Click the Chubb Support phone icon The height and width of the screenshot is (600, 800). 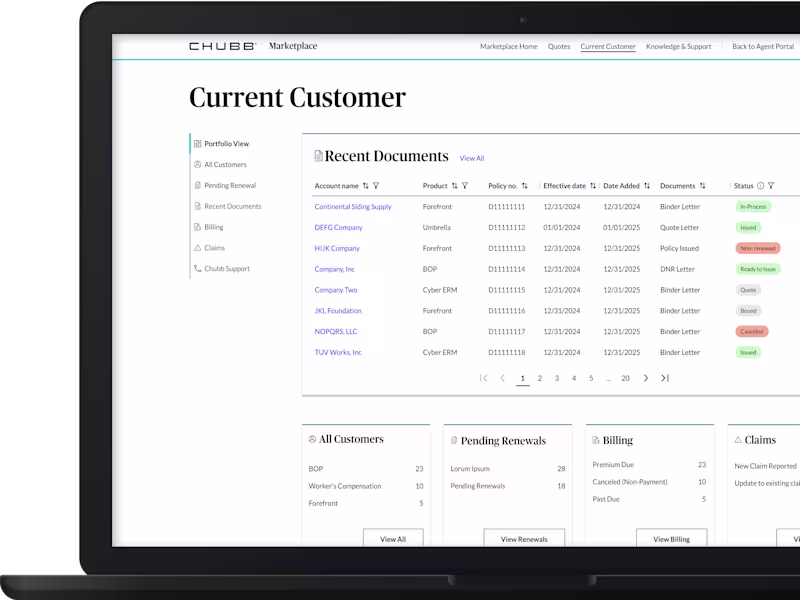198,268
